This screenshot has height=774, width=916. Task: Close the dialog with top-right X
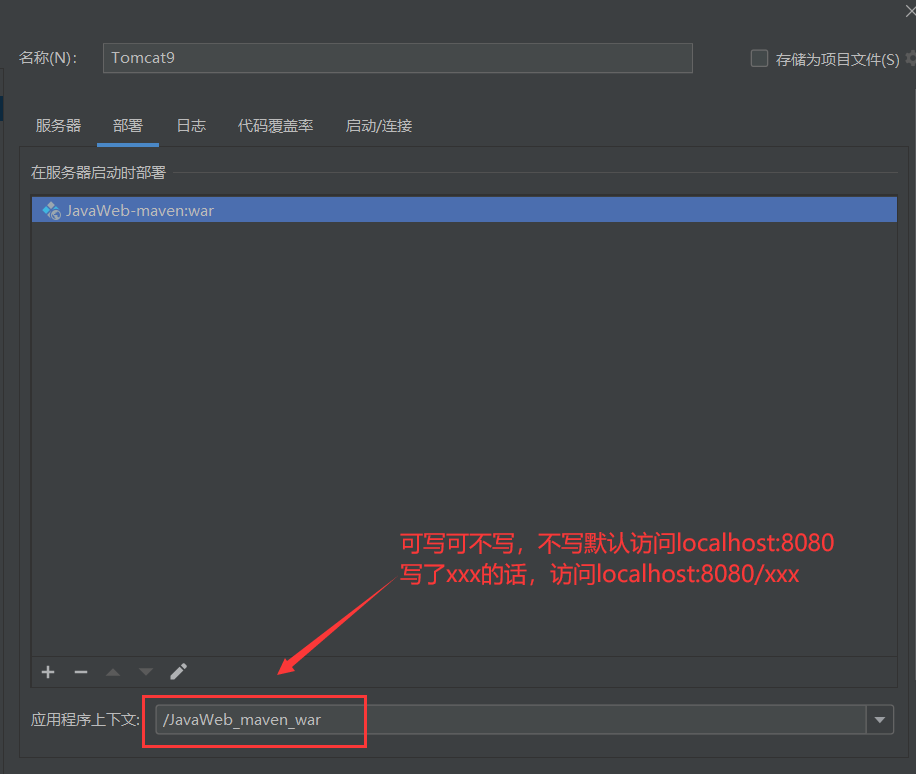pos(910,11)
